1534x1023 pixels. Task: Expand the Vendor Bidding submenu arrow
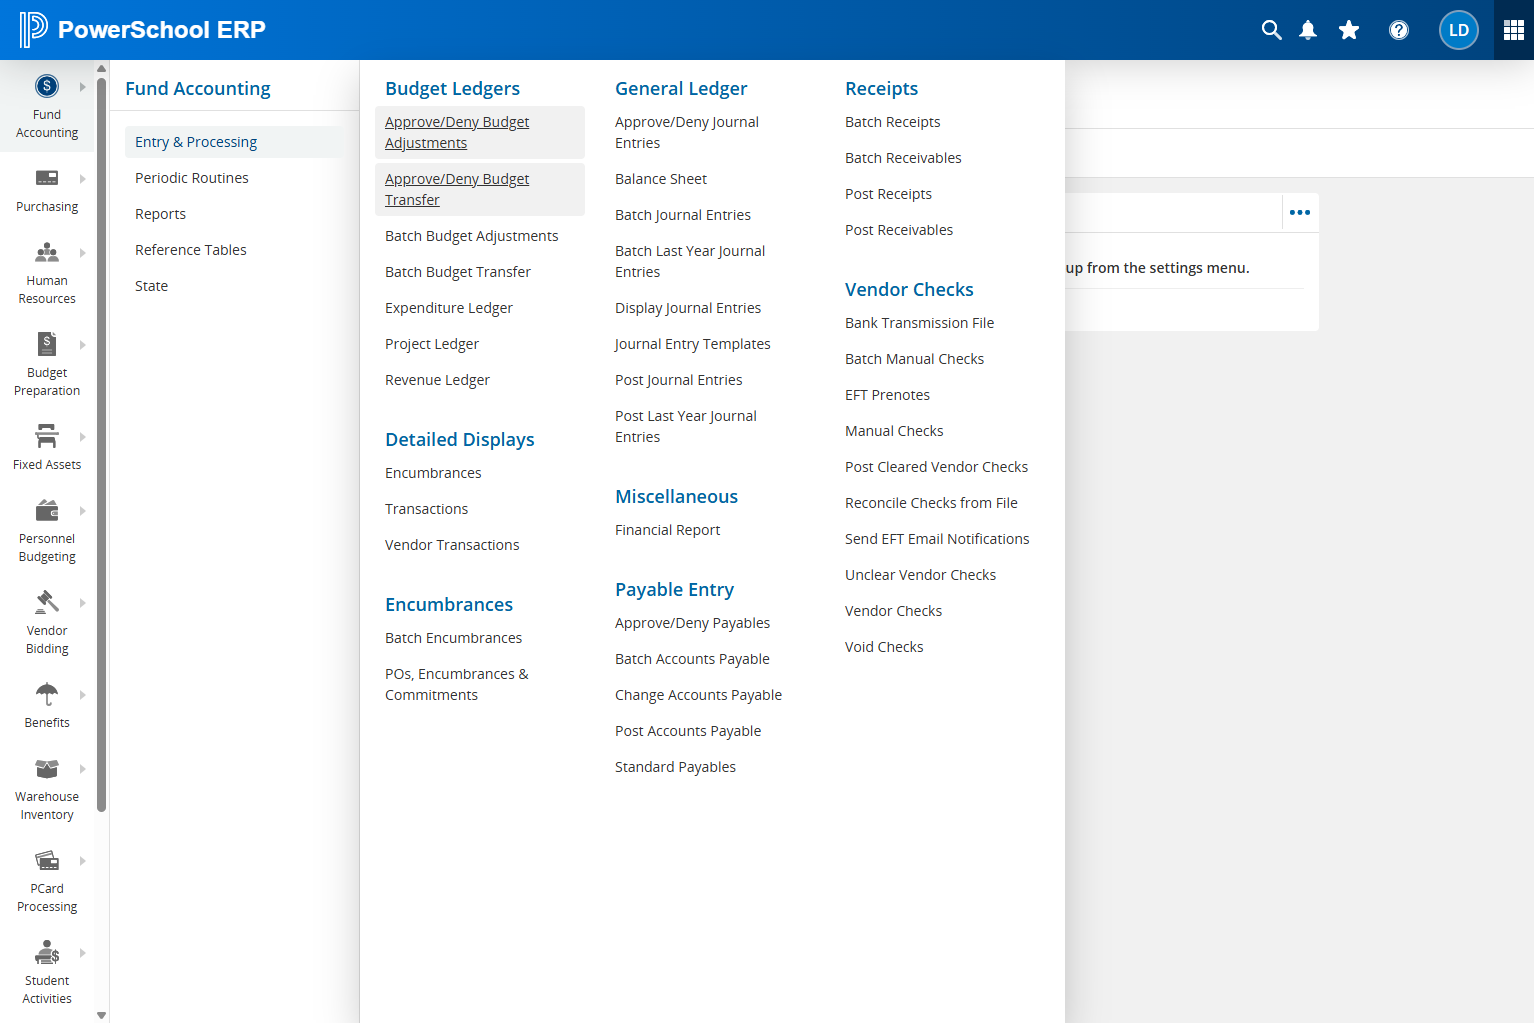(x=82, y=603)
